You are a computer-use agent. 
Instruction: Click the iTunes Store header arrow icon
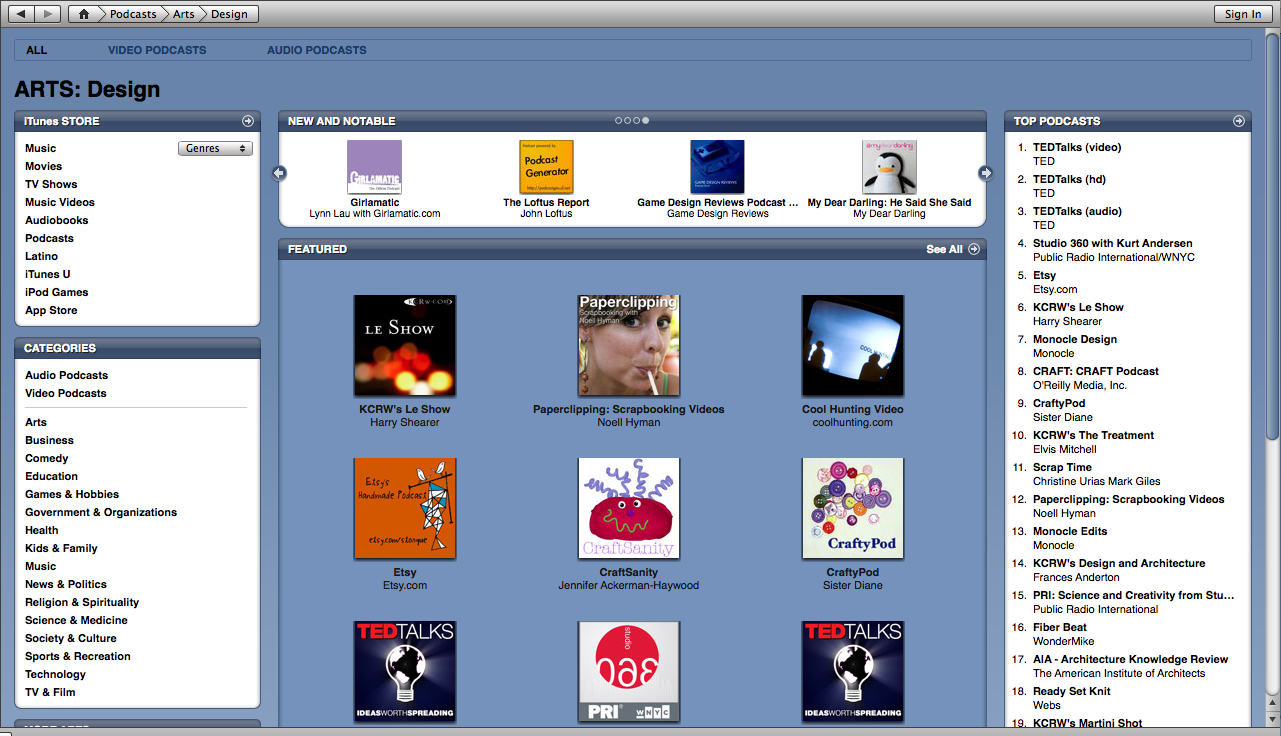coord(248,121)
